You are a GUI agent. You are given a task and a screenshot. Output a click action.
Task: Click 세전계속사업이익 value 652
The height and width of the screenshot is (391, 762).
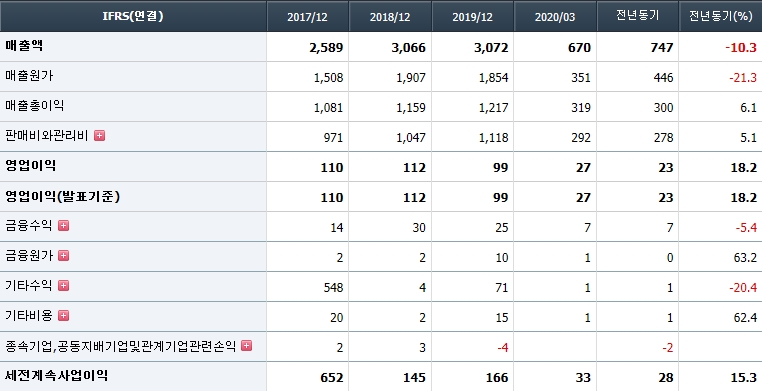tap(332, 378)
